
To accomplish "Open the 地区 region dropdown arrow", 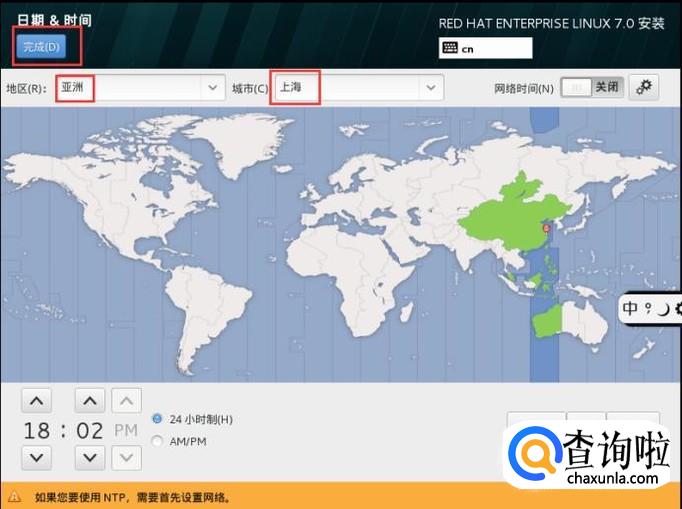I will (x=212, y=87).
